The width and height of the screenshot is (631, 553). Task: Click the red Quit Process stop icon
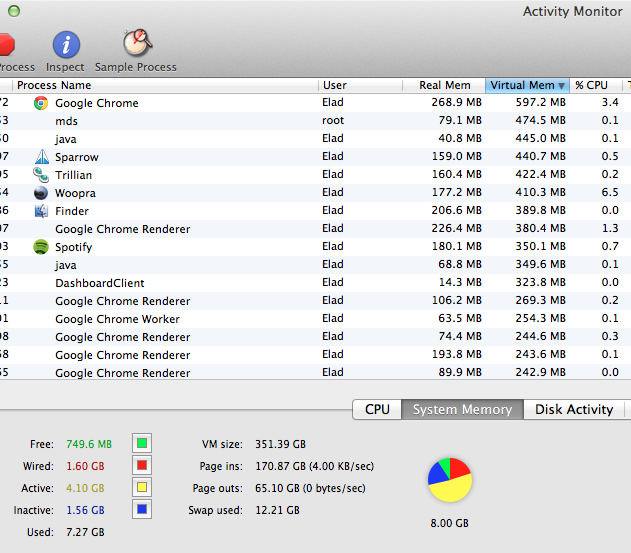(6, 45)
